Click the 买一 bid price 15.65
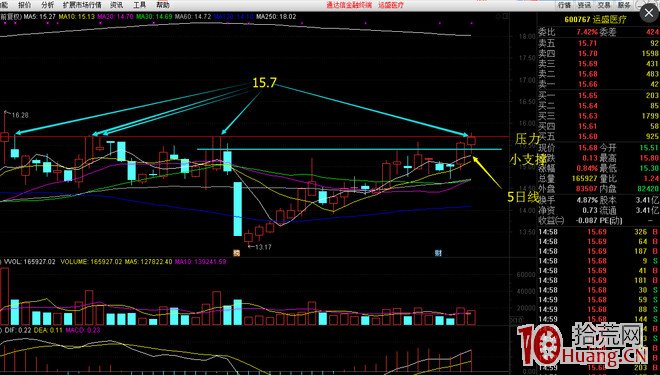 coord(588,95)
